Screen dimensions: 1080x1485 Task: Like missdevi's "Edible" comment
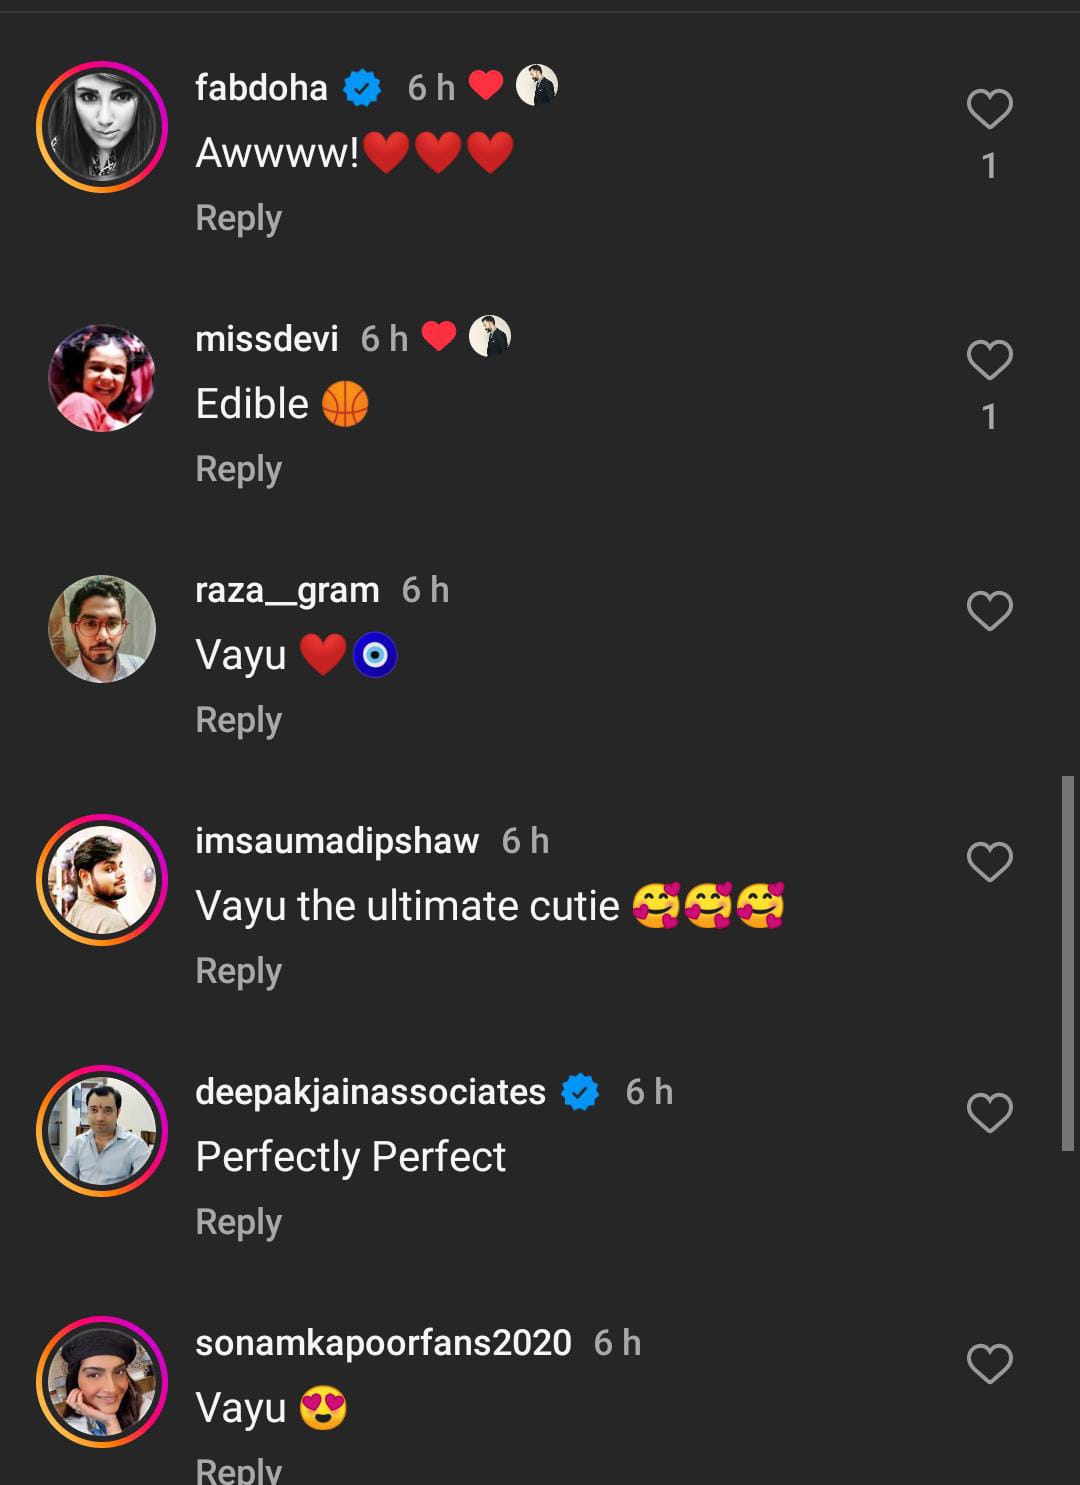coord(989,360)
